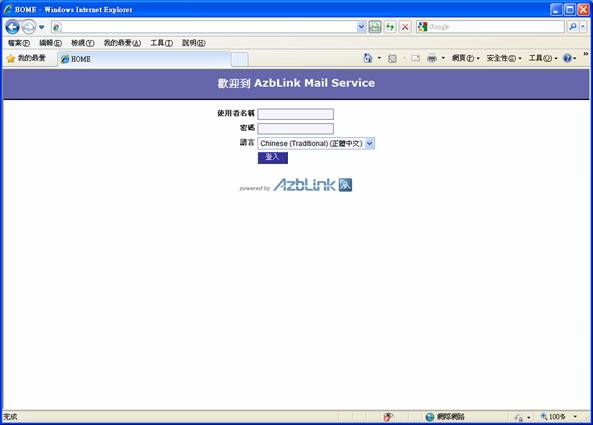593x425 pixels.
Task: Close the Internet Explorer window
Action: pyautogui.click(x=583, y=9)
